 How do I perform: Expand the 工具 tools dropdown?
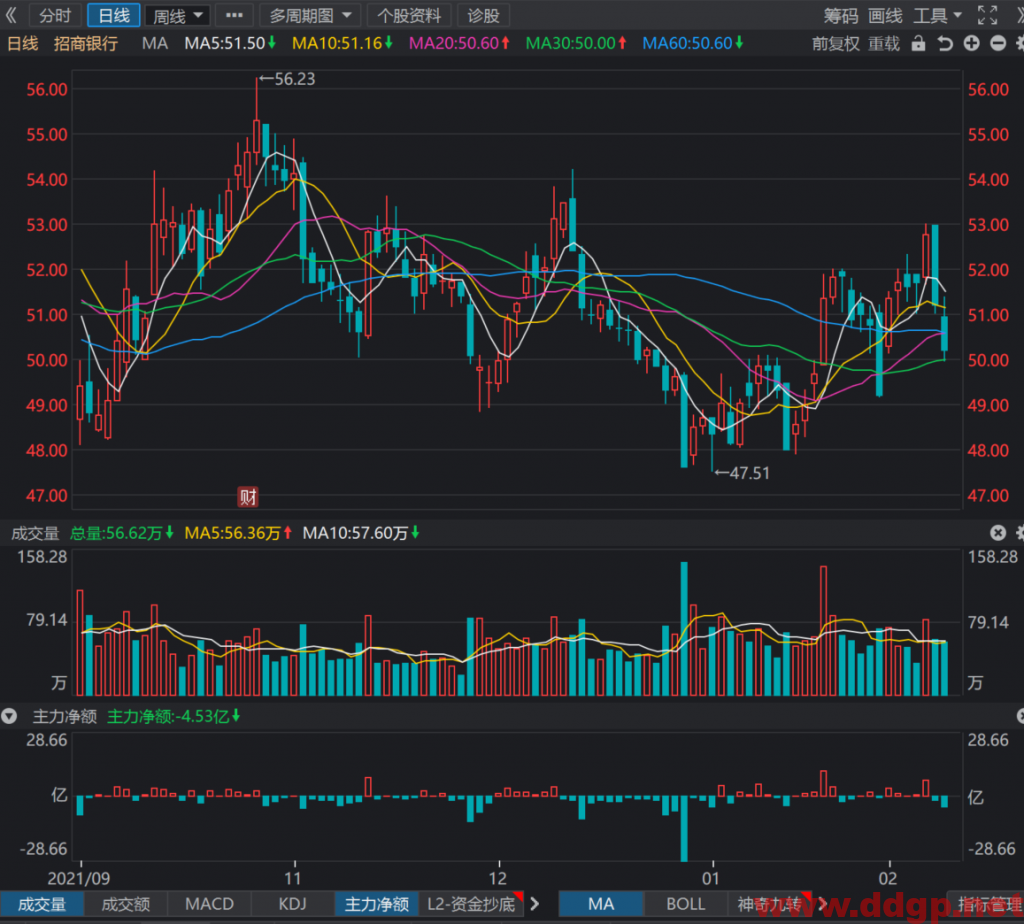(x=937, y=15)
